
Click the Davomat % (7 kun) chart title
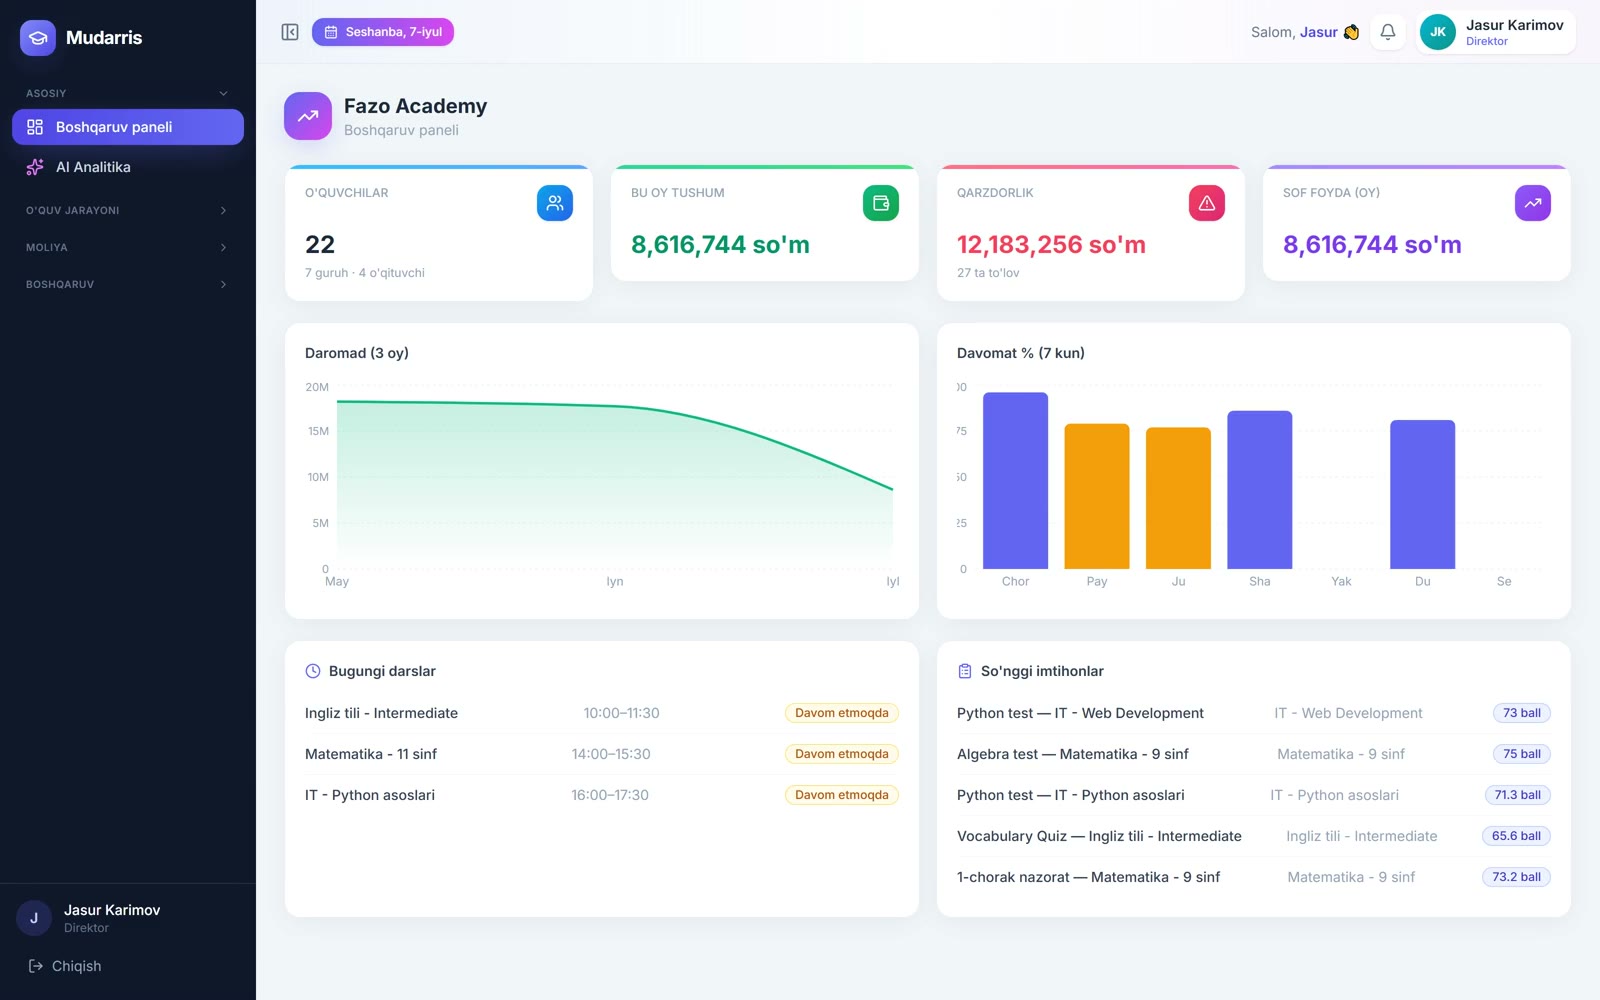click(x=1021, y=353)
